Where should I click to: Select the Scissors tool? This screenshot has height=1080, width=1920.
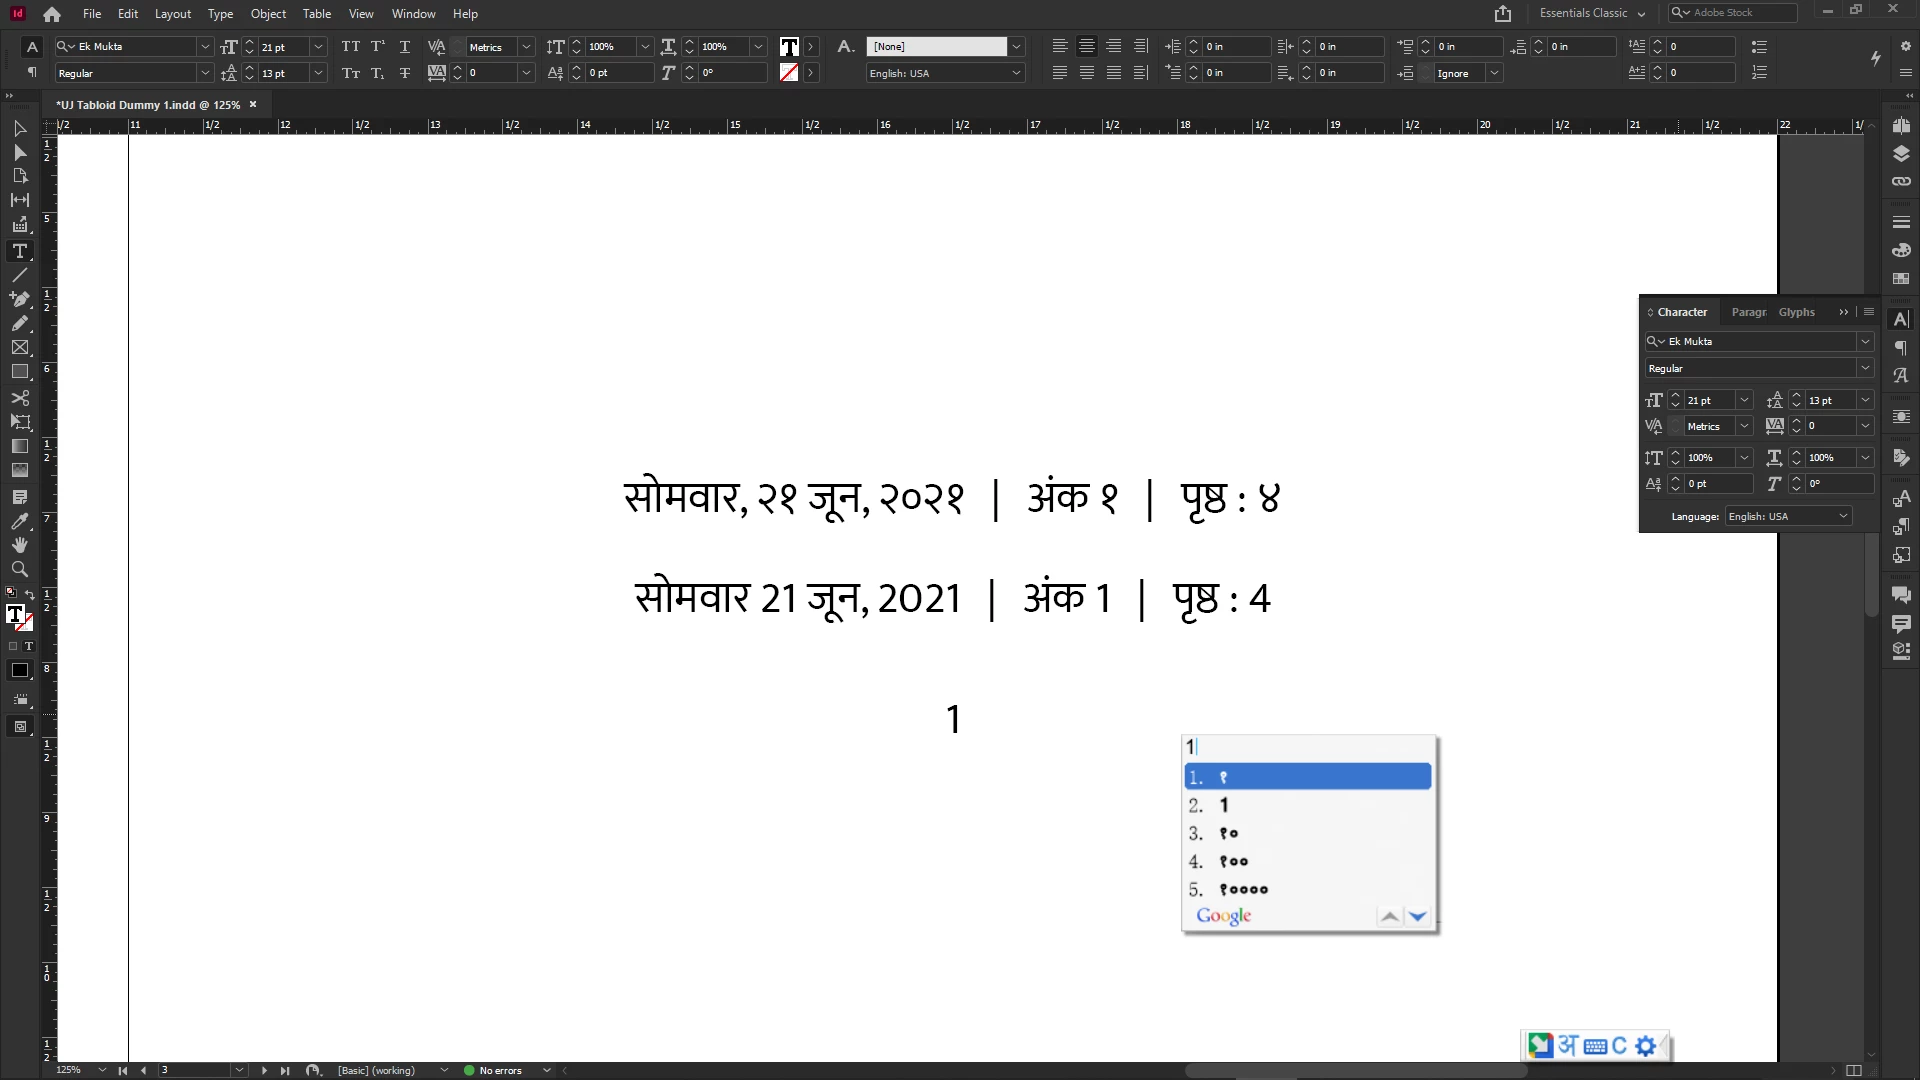tap(19, 397)
